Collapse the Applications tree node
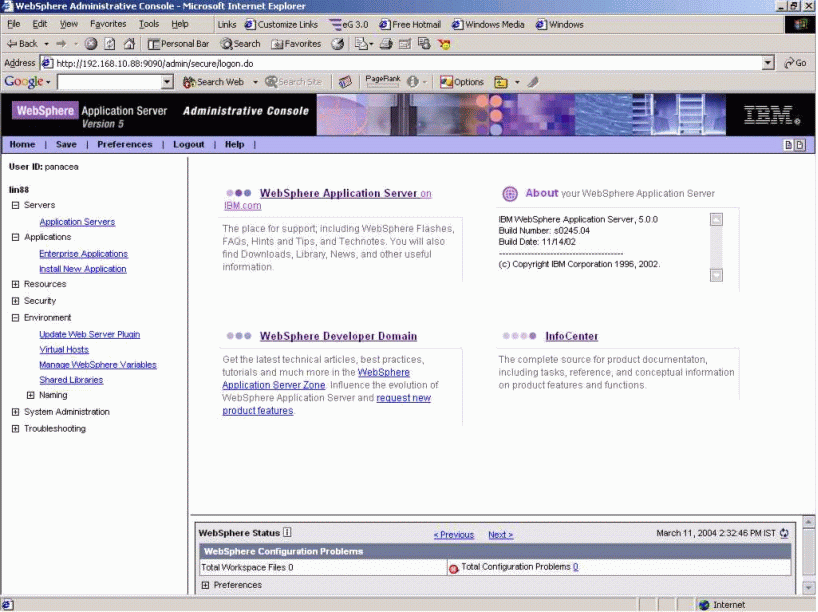Screen dimensions: 818x612 click(x=16, y=237)
